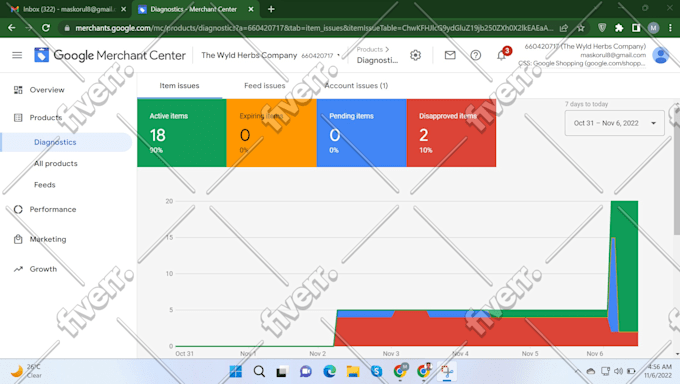Click the Google Merchant Center logo
The image size is (680, 384).
[110, 55]
